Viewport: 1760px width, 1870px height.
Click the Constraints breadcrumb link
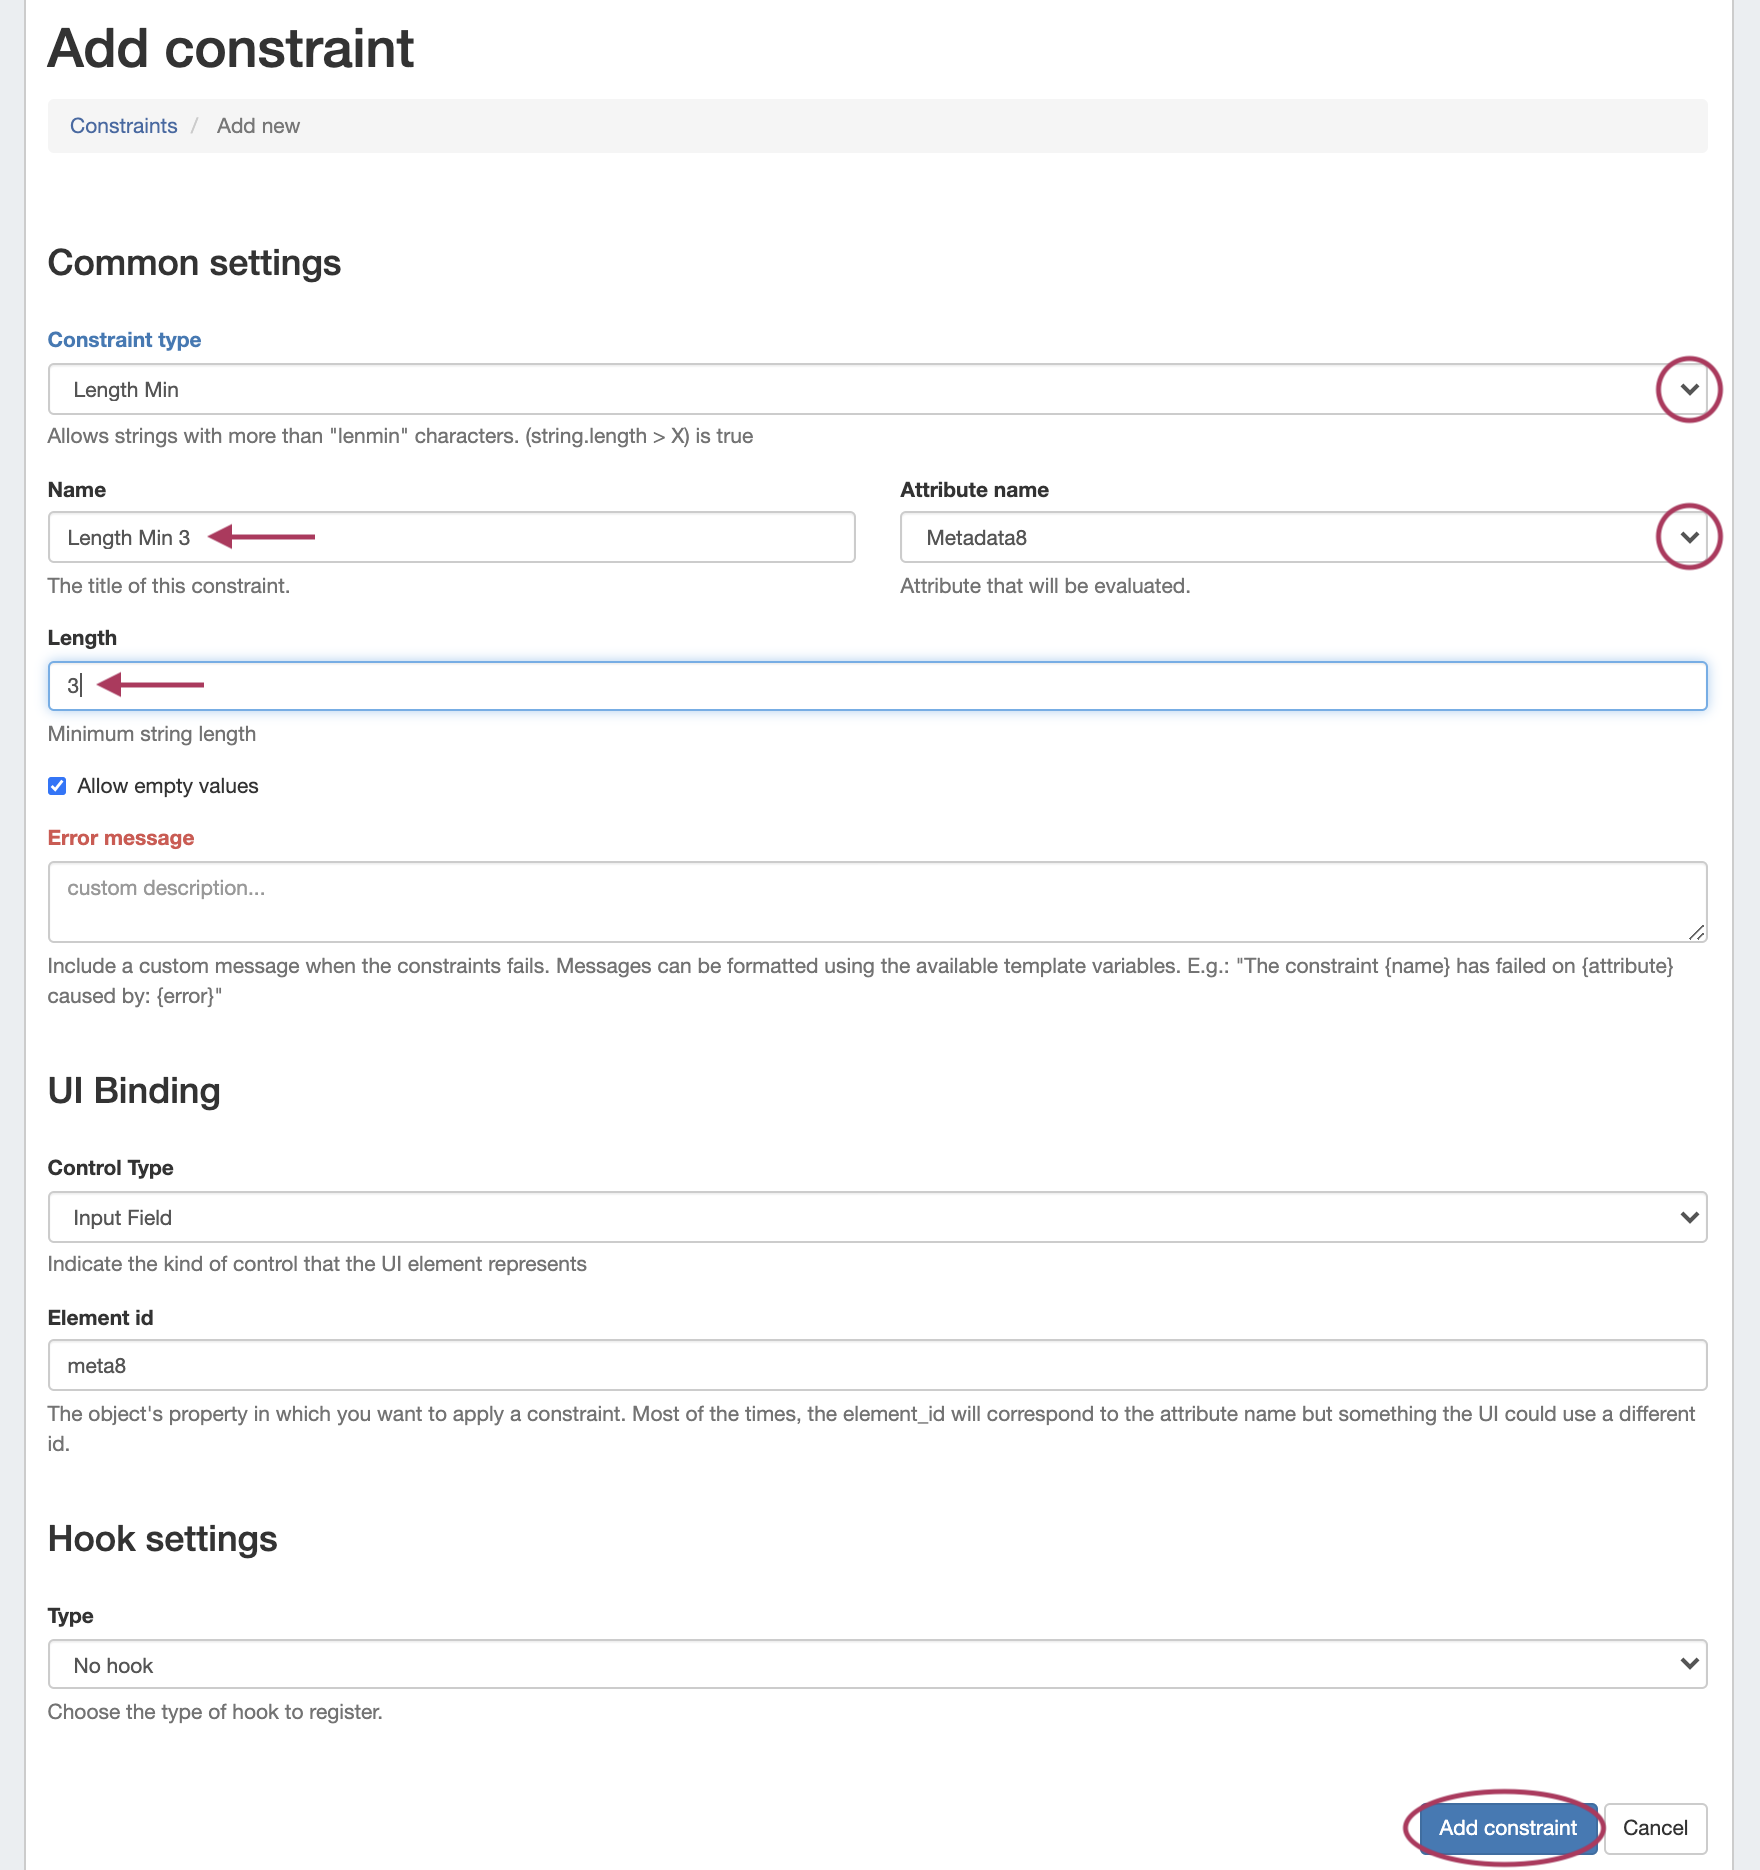point(123,126)
